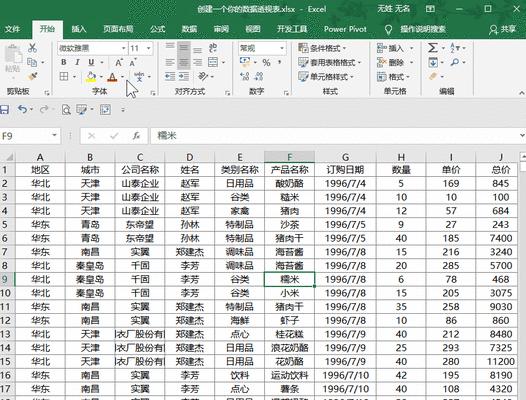This screenshot has width=526, height=400.
Task: Switch to the 数据 Data tab
Action: coord(189,29)
